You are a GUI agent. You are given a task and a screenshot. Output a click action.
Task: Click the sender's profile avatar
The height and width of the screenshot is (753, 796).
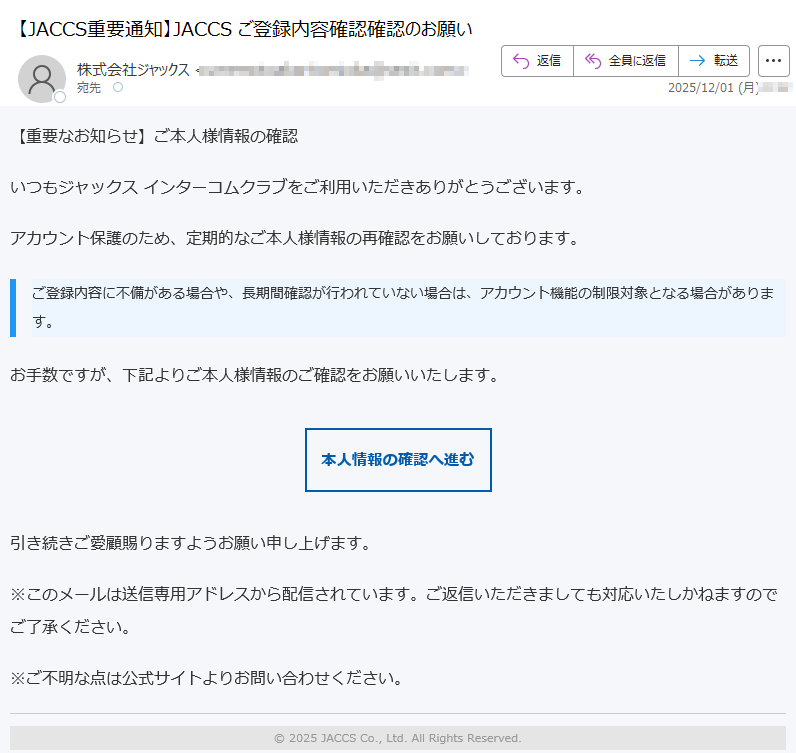click(x=42, y=78)
